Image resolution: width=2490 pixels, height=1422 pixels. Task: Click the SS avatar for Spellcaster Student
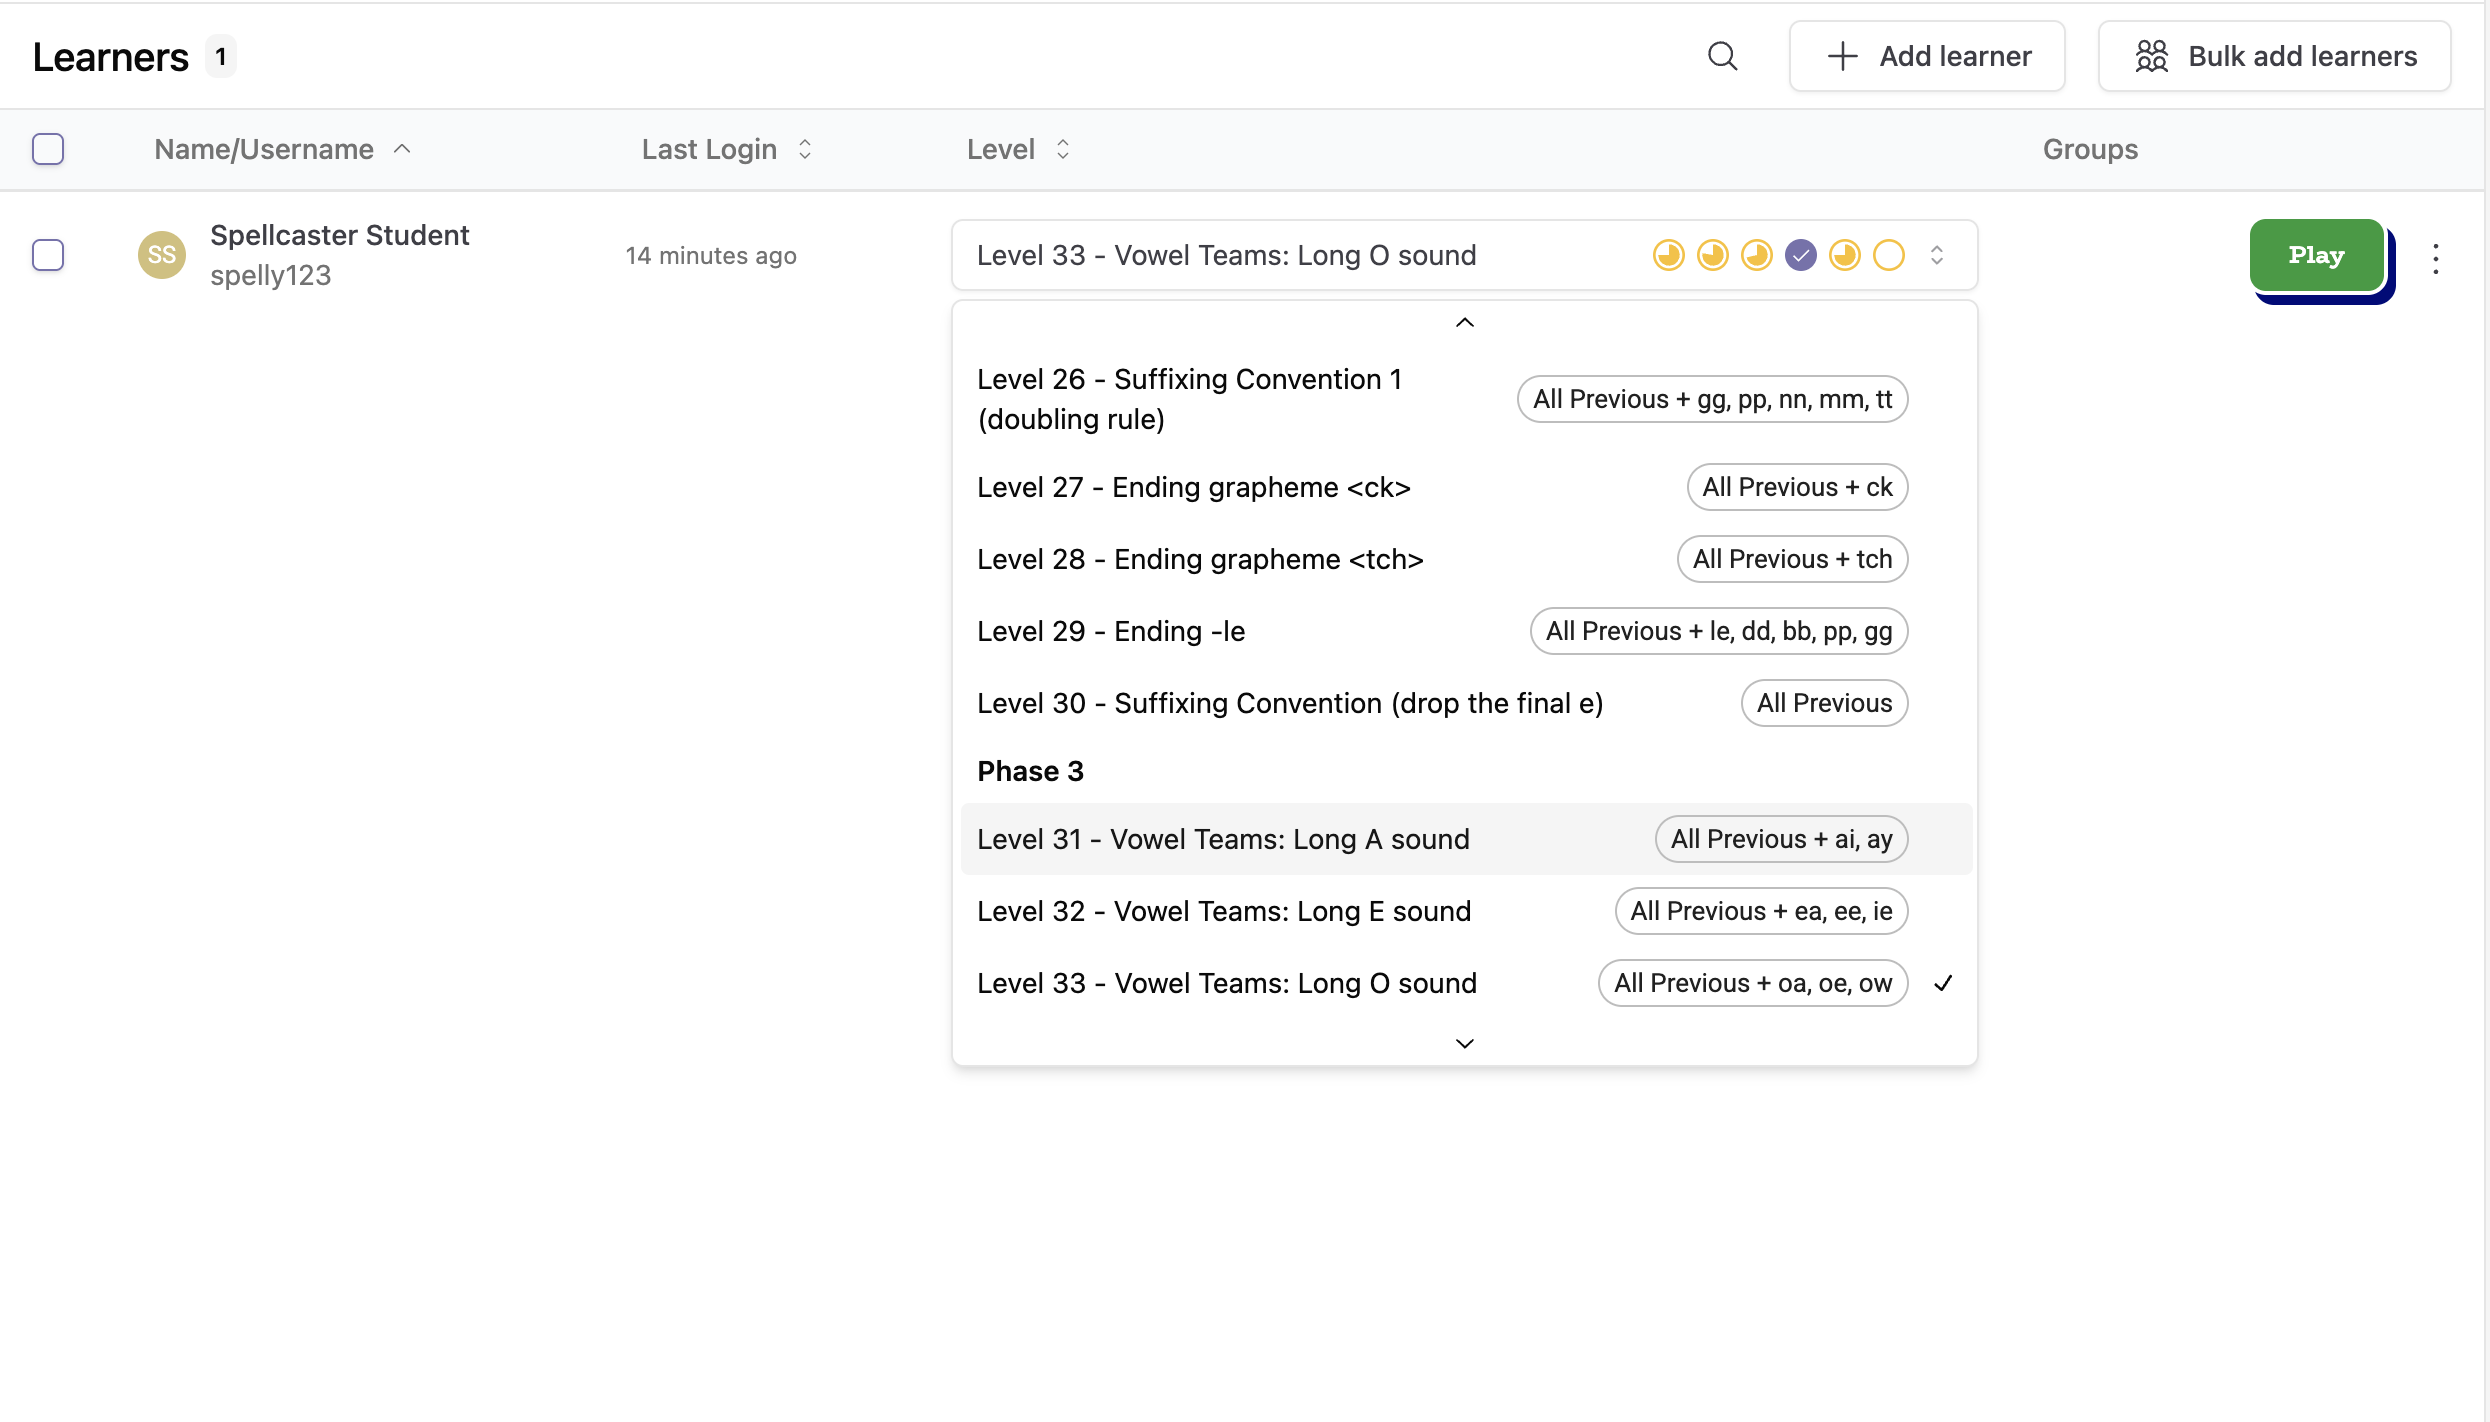coord(161,255)
